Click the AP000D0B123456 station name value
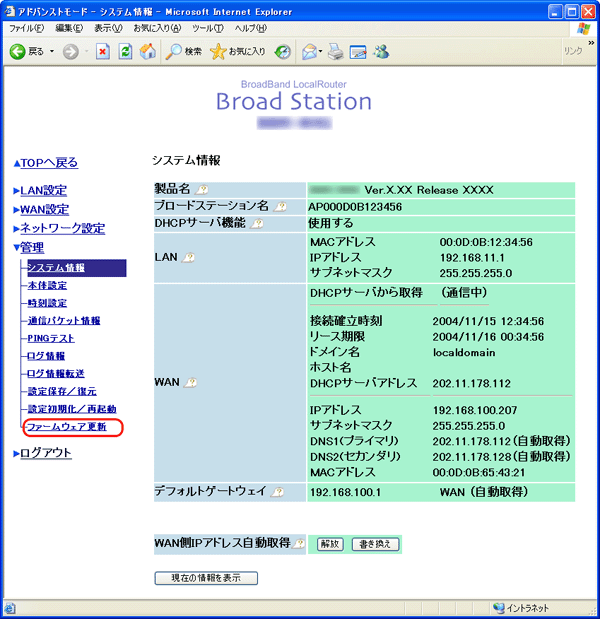Screen dimensions: 600x619 (355, 207)
